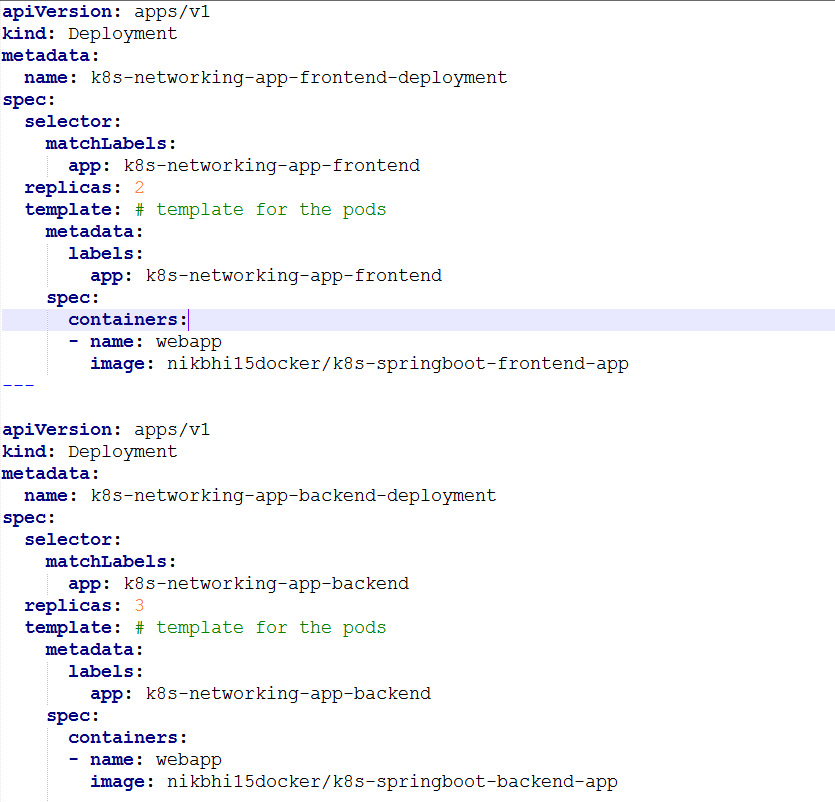Screen dimensions: 835x802
Task: Click the replicas value 2
Action: point(139,187)
